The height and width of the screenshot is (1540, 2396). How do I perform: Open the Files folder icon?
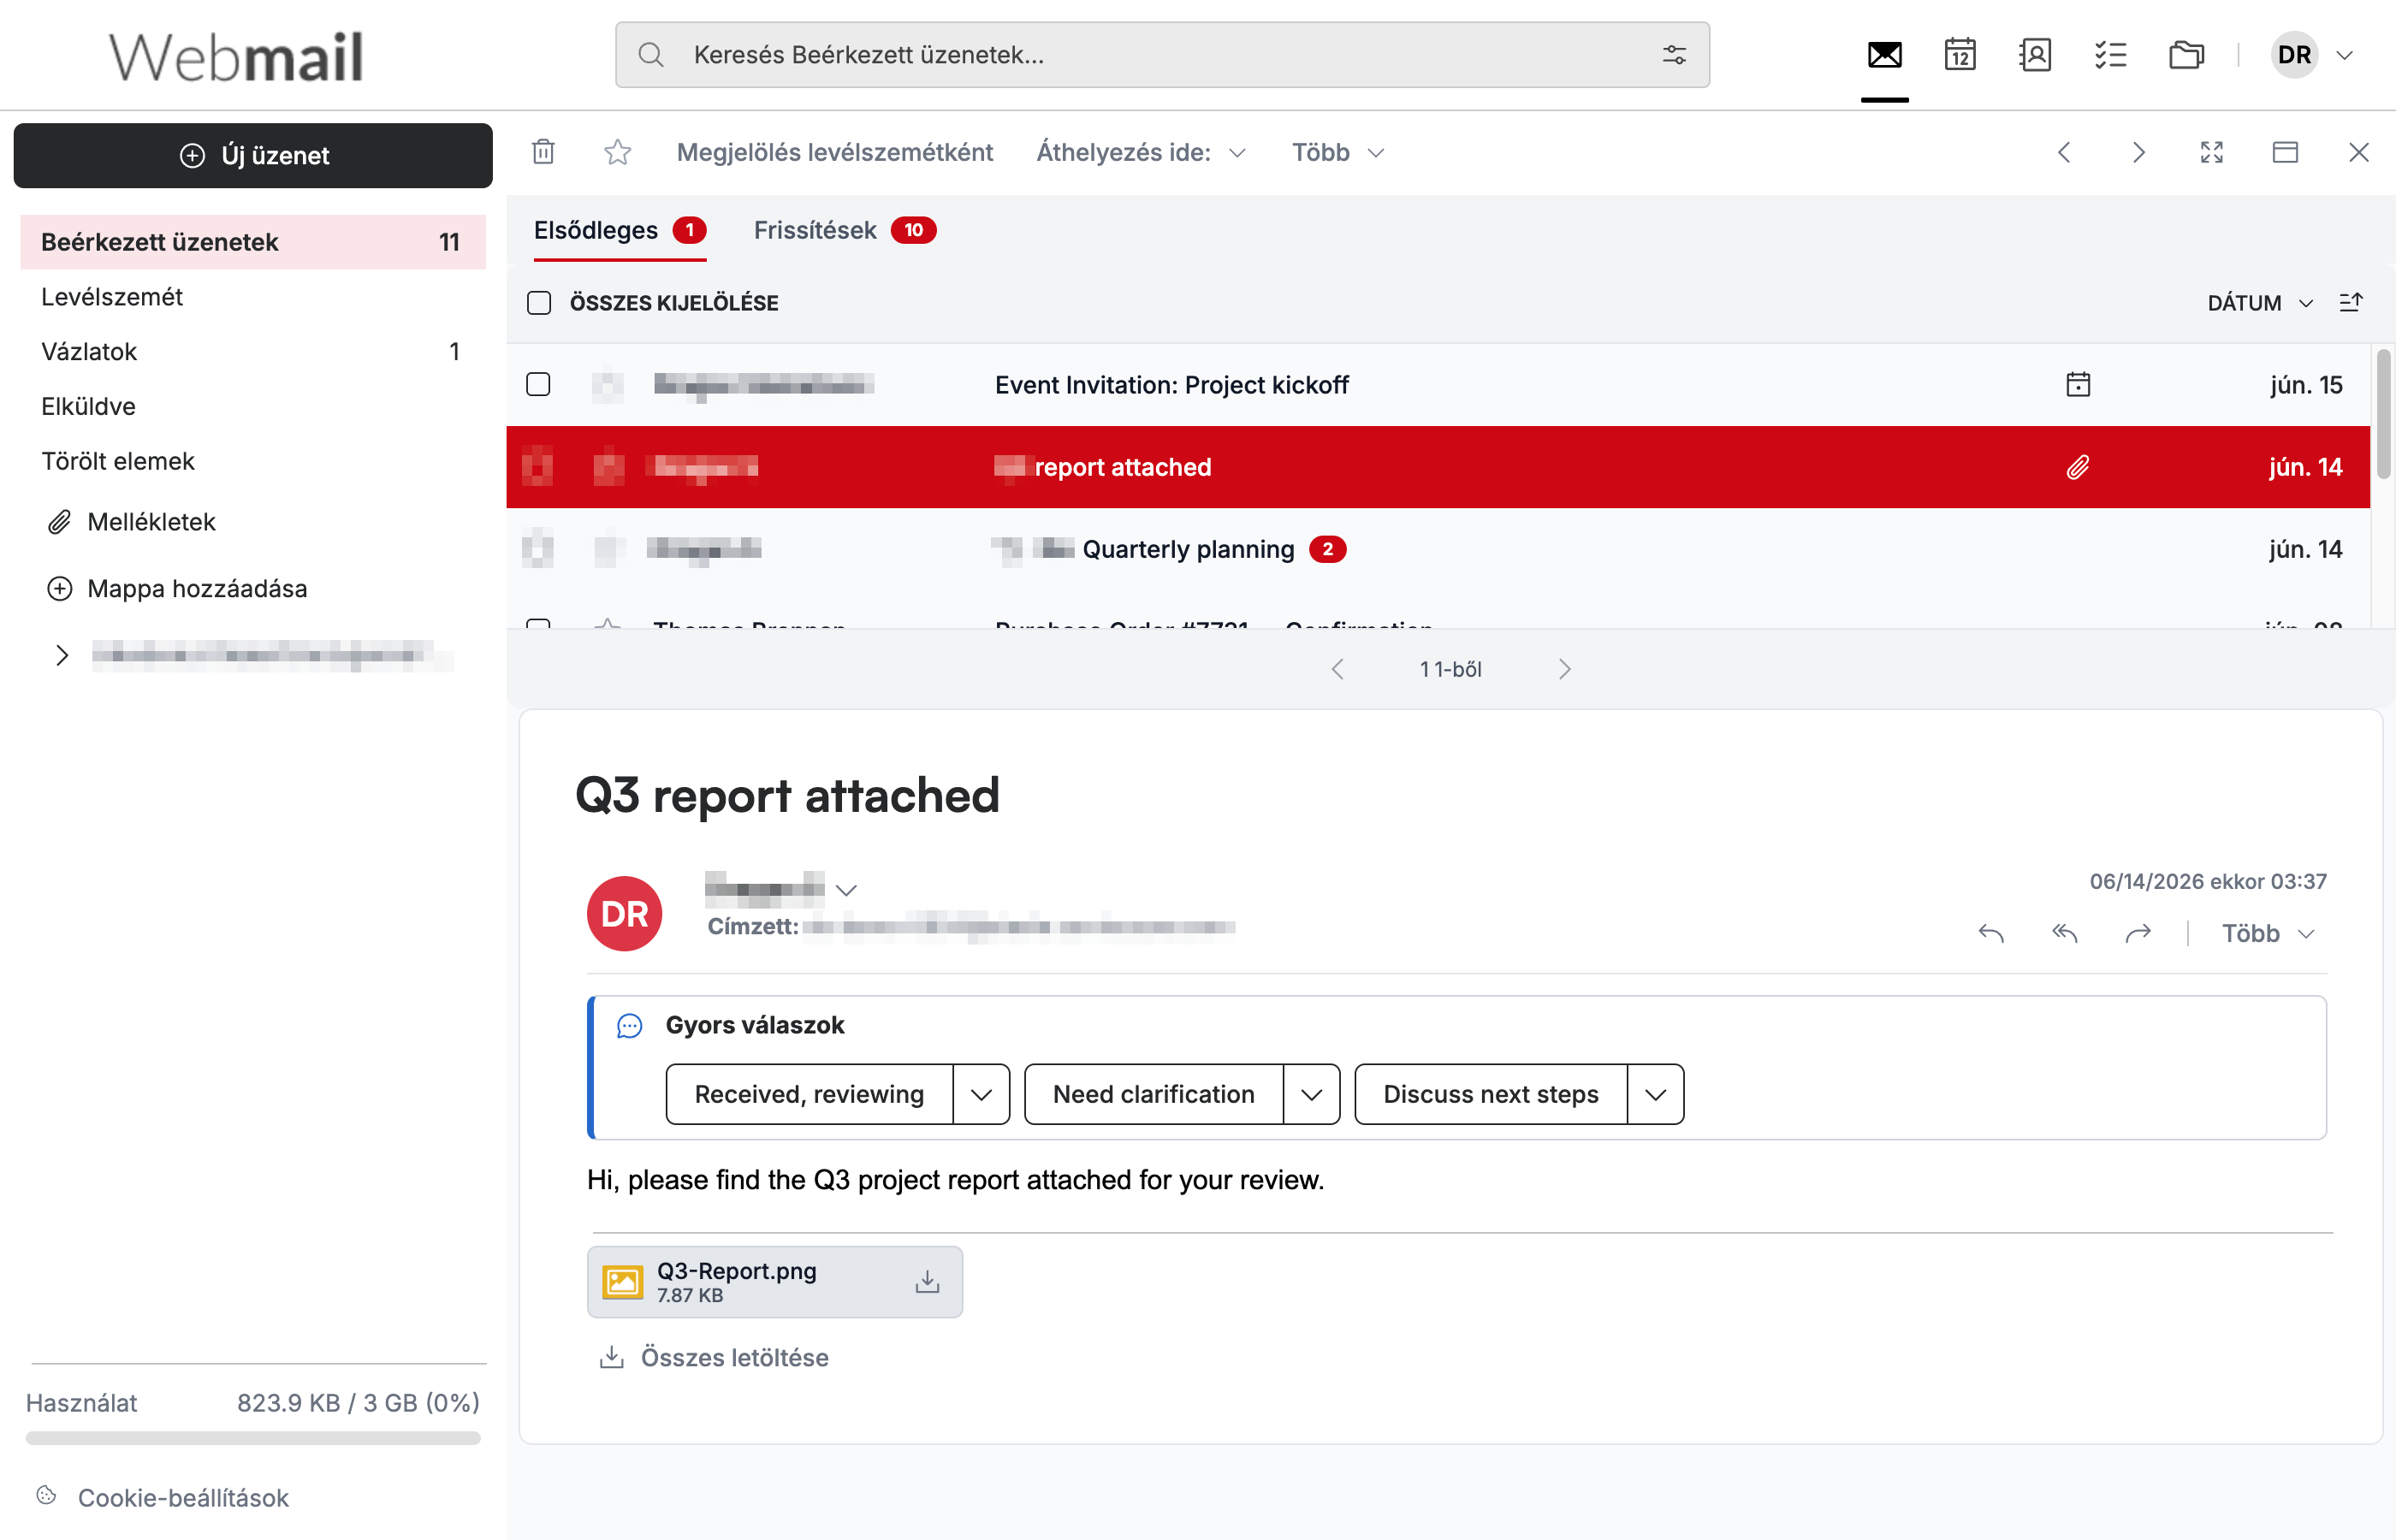[x=2186, y=55]
